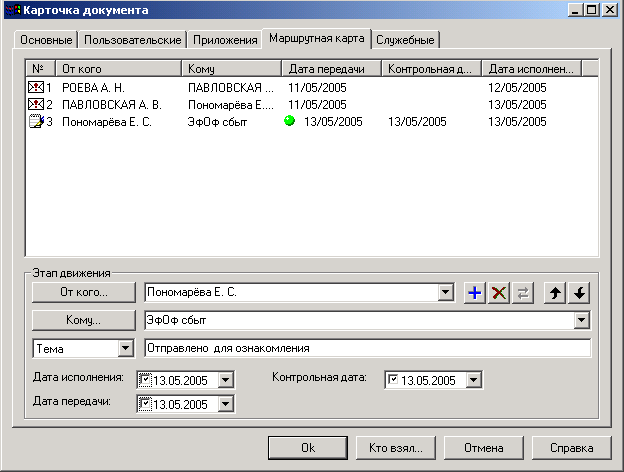Click the notepad icon in row 3
624x472 pixels.
tap(36, 121)
